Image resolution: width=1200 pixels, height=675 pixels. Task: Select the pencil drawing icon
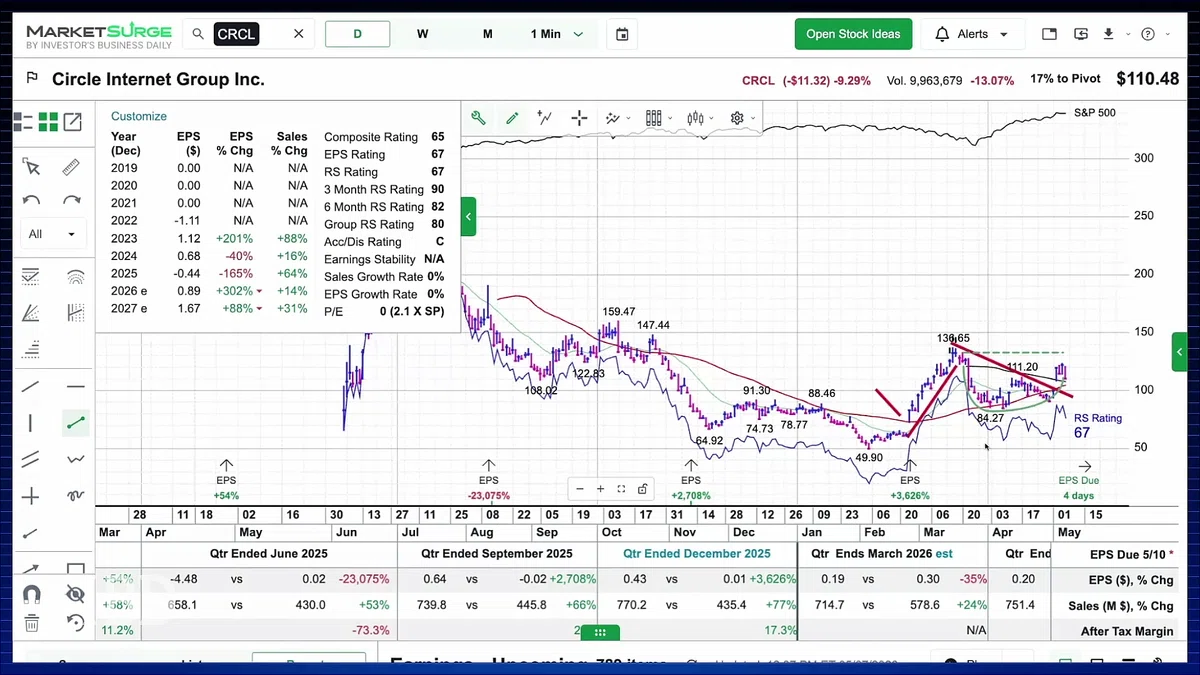pos(512,118)
